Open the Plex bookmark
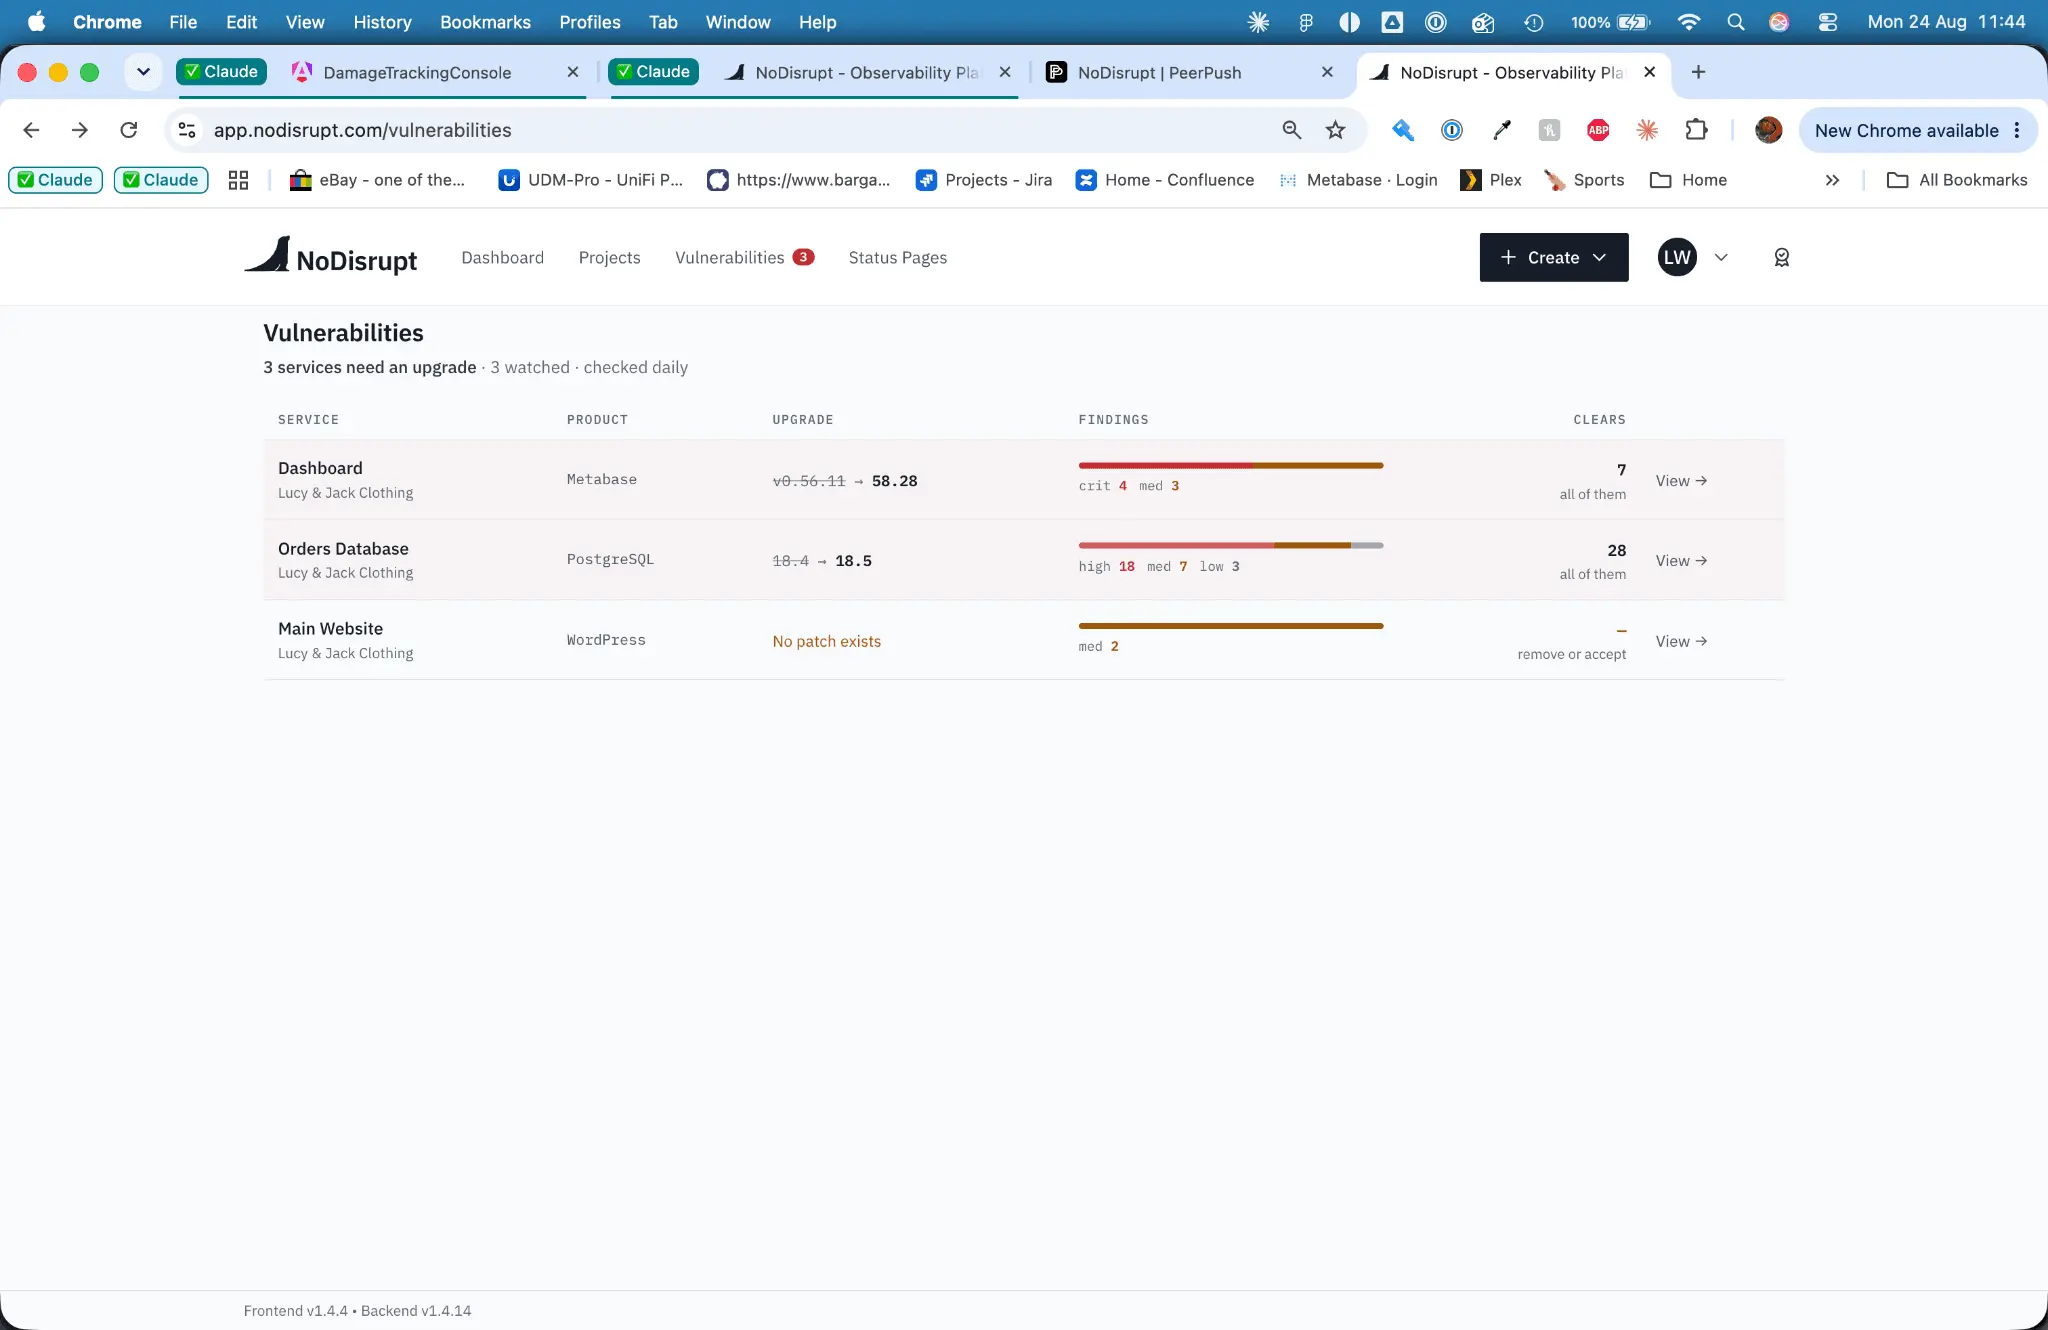 [1491, 180]
